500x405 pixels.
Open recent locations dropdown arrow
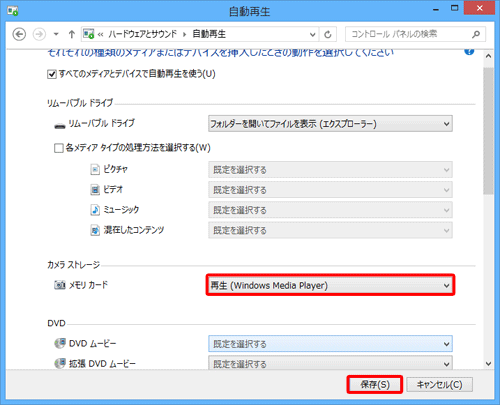[56, 34]
